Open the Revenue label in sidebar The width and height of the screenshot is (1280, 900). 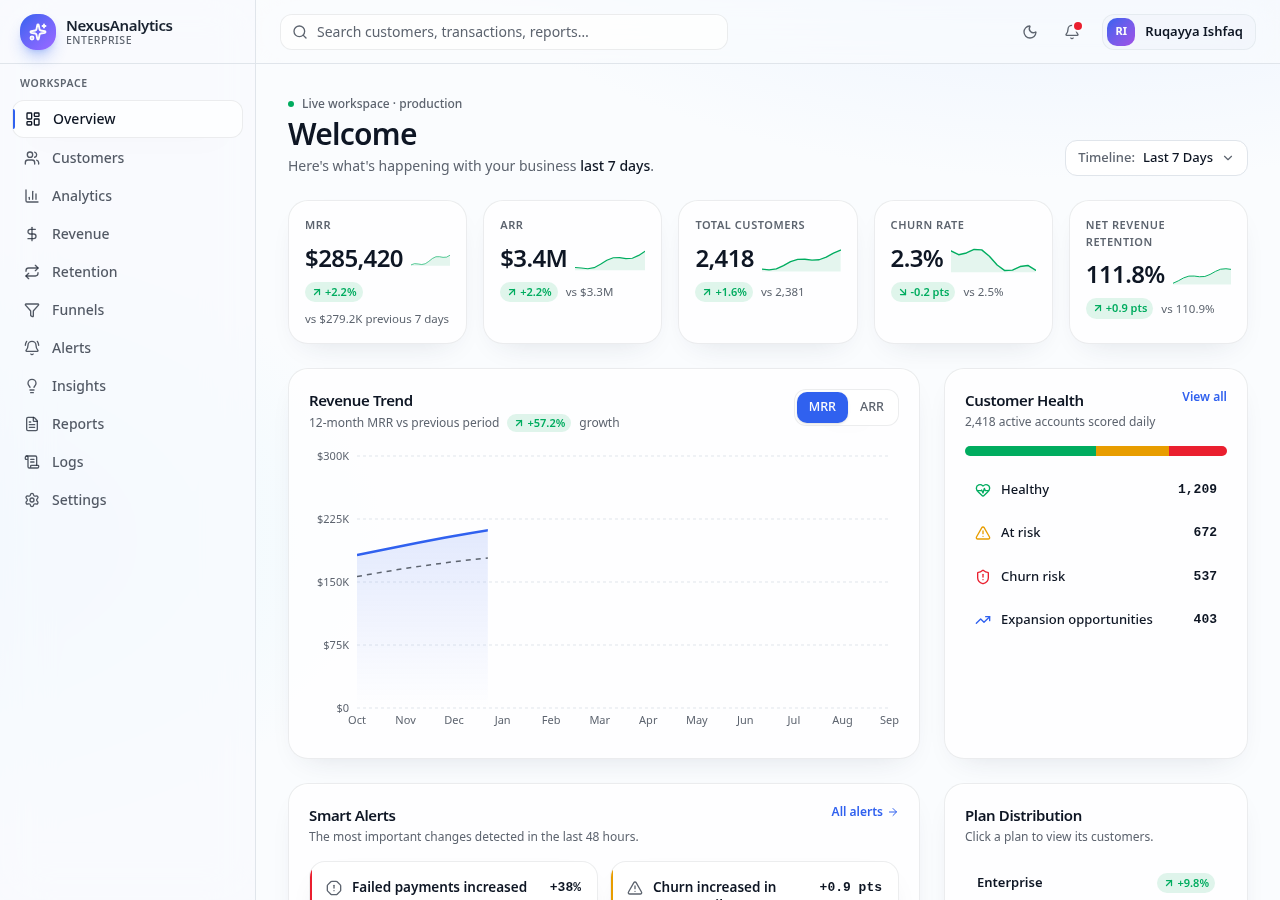81,234
